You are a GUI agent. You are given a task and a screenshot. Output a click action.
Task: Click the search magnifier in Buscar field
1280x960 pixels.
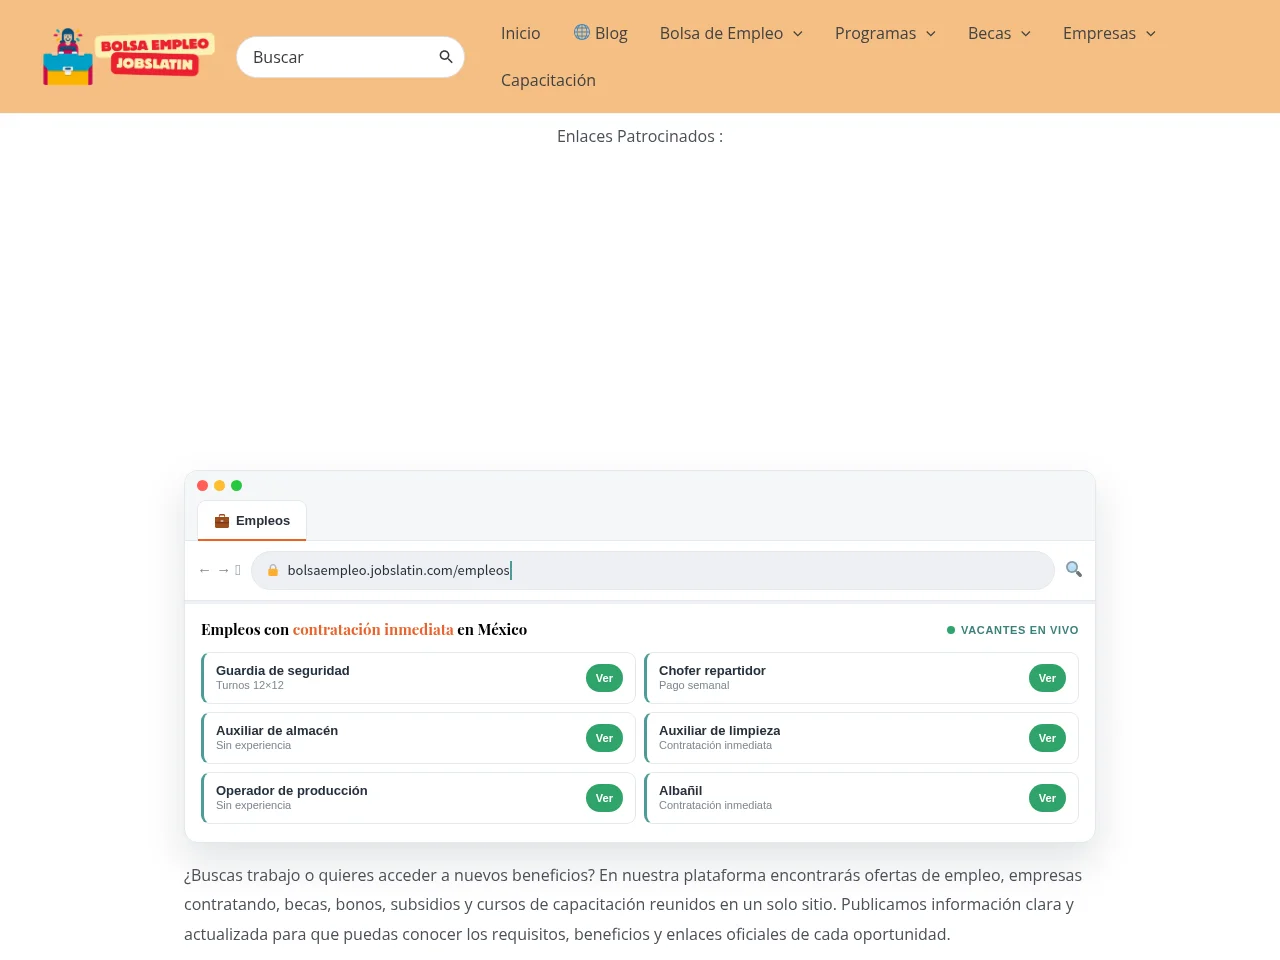[446, 57]
